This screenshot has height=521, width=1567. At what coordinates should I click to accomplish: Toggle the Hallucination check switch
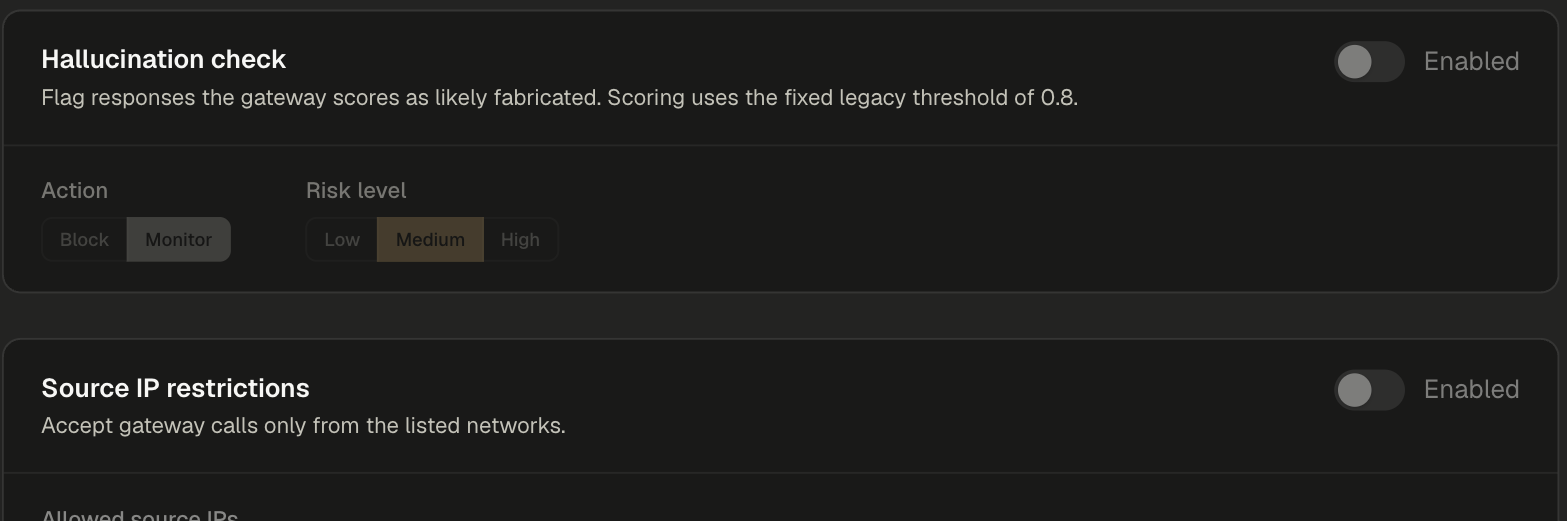click(x=1369, y=62)
